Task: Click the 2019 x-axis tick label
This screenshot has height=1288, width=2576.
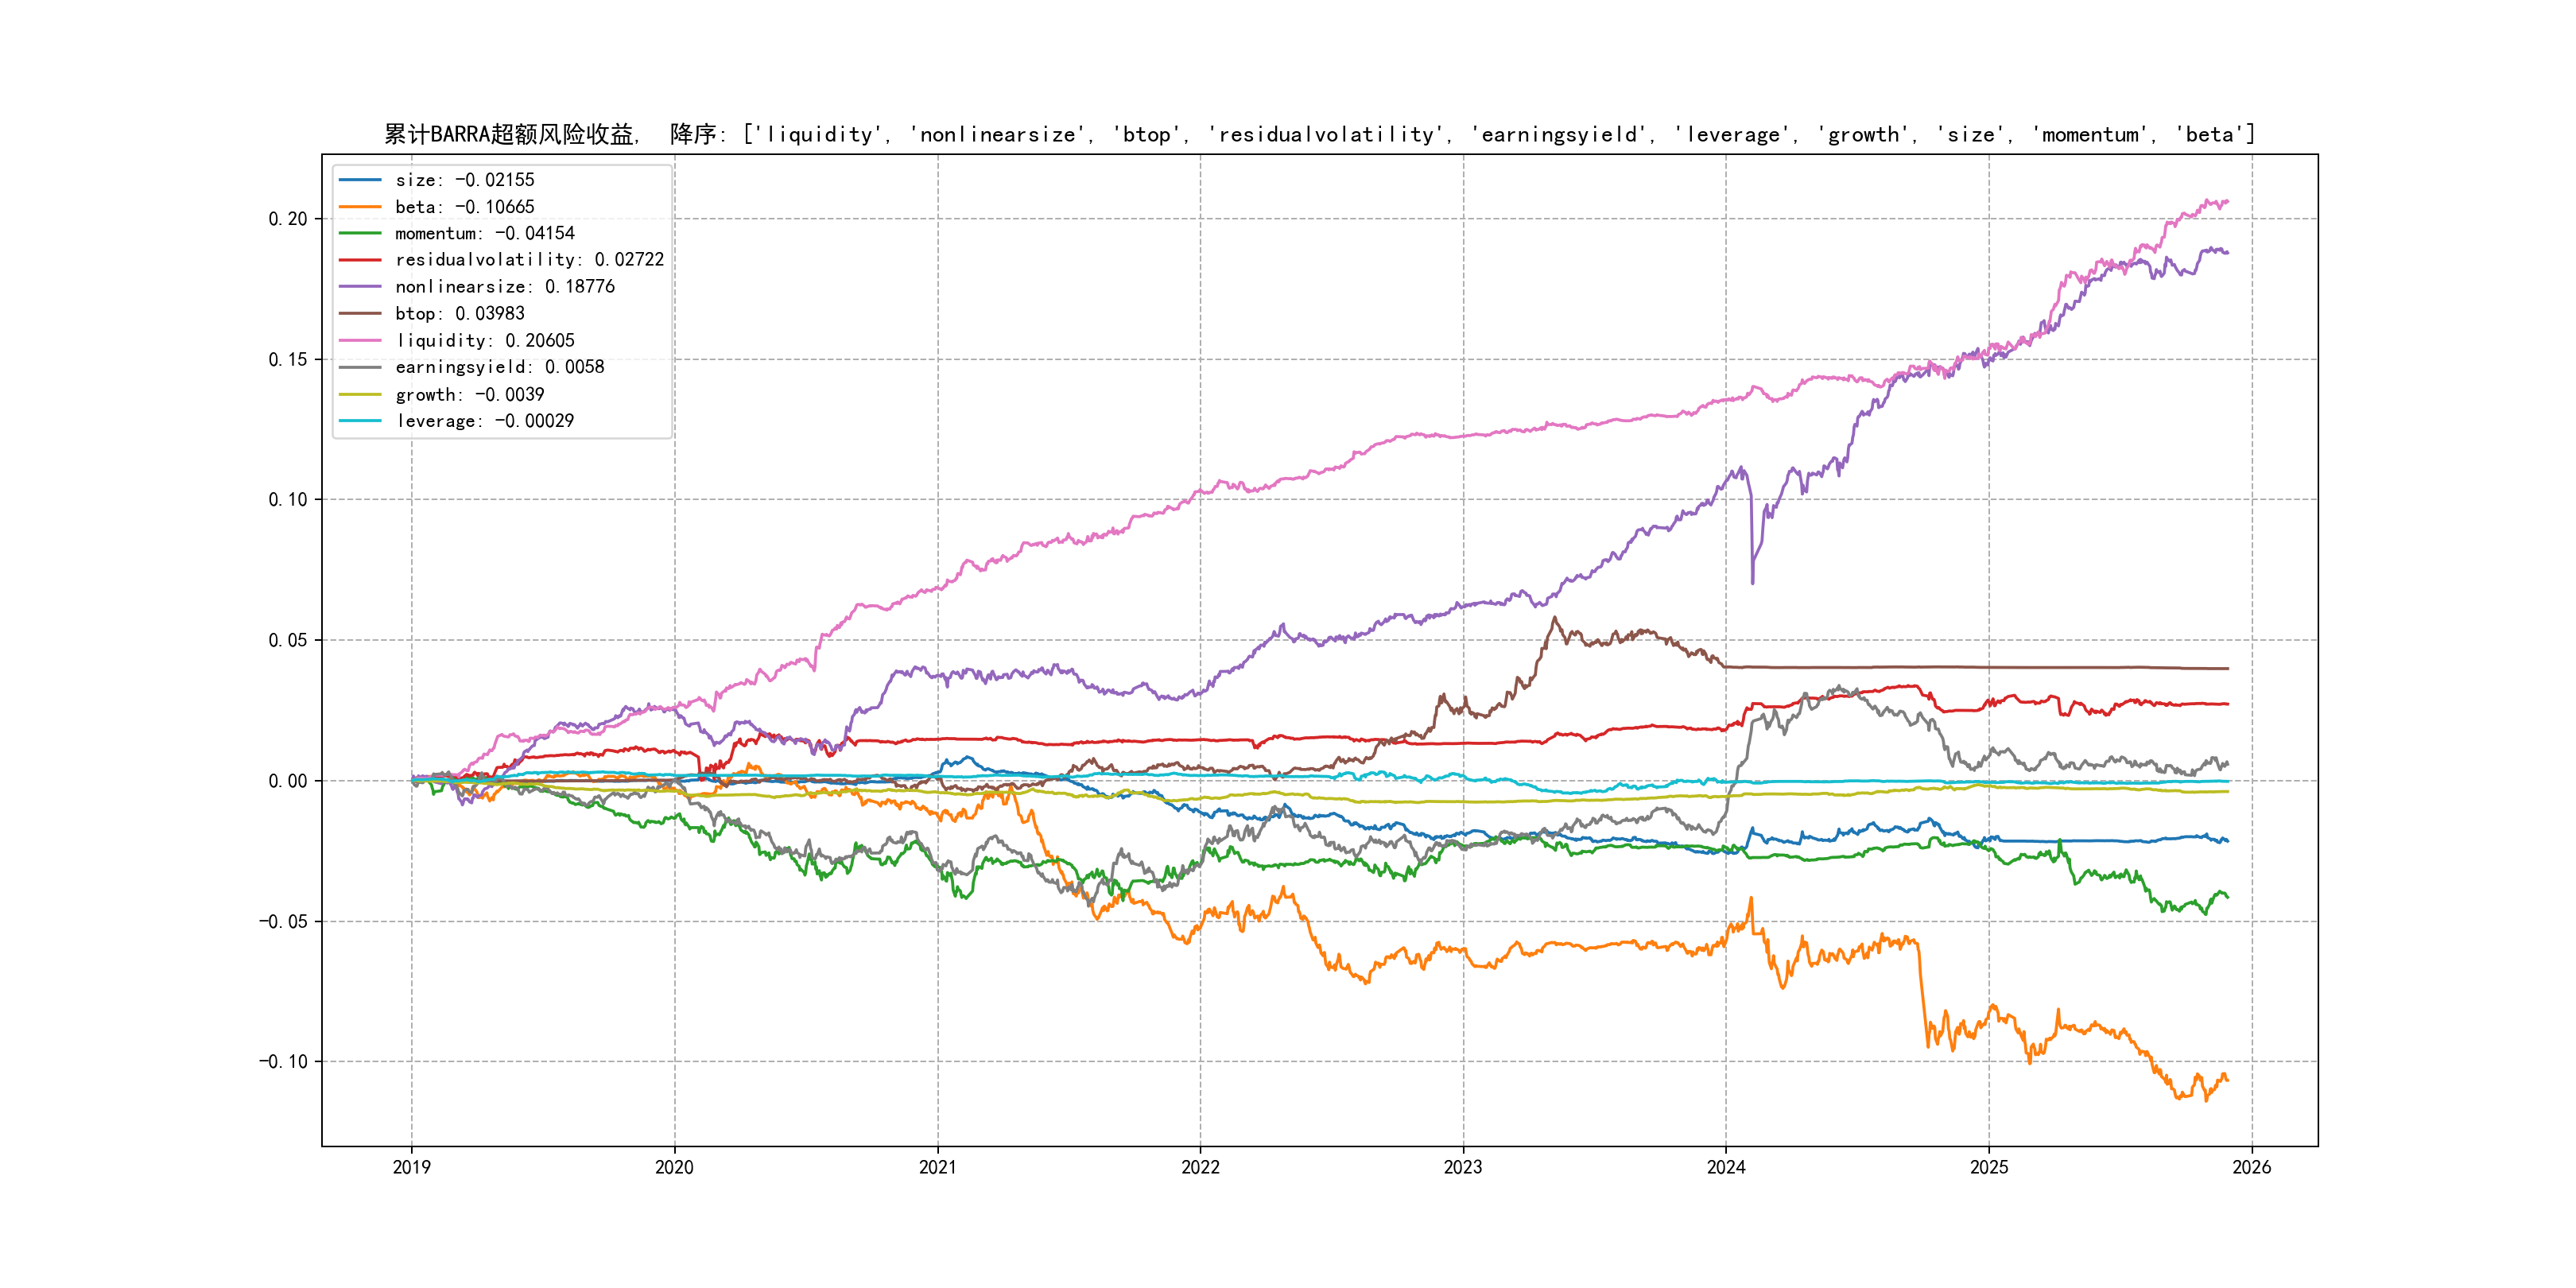Action: 411,1167
